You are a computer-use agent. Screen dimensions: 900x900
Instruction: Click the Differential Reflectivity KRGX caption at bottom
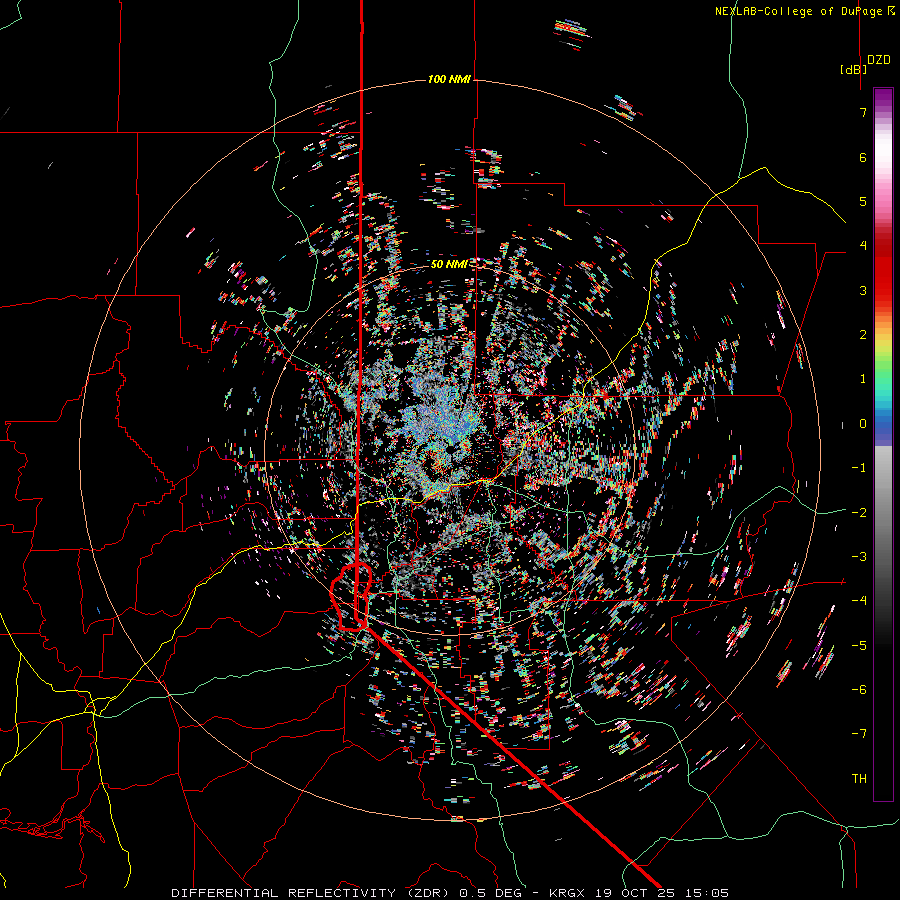[450, 893]
